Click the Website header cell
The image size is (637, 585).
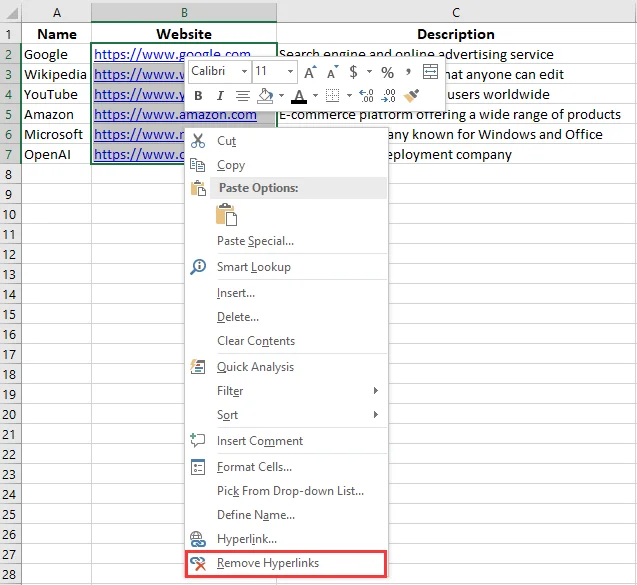coord(184,34)
